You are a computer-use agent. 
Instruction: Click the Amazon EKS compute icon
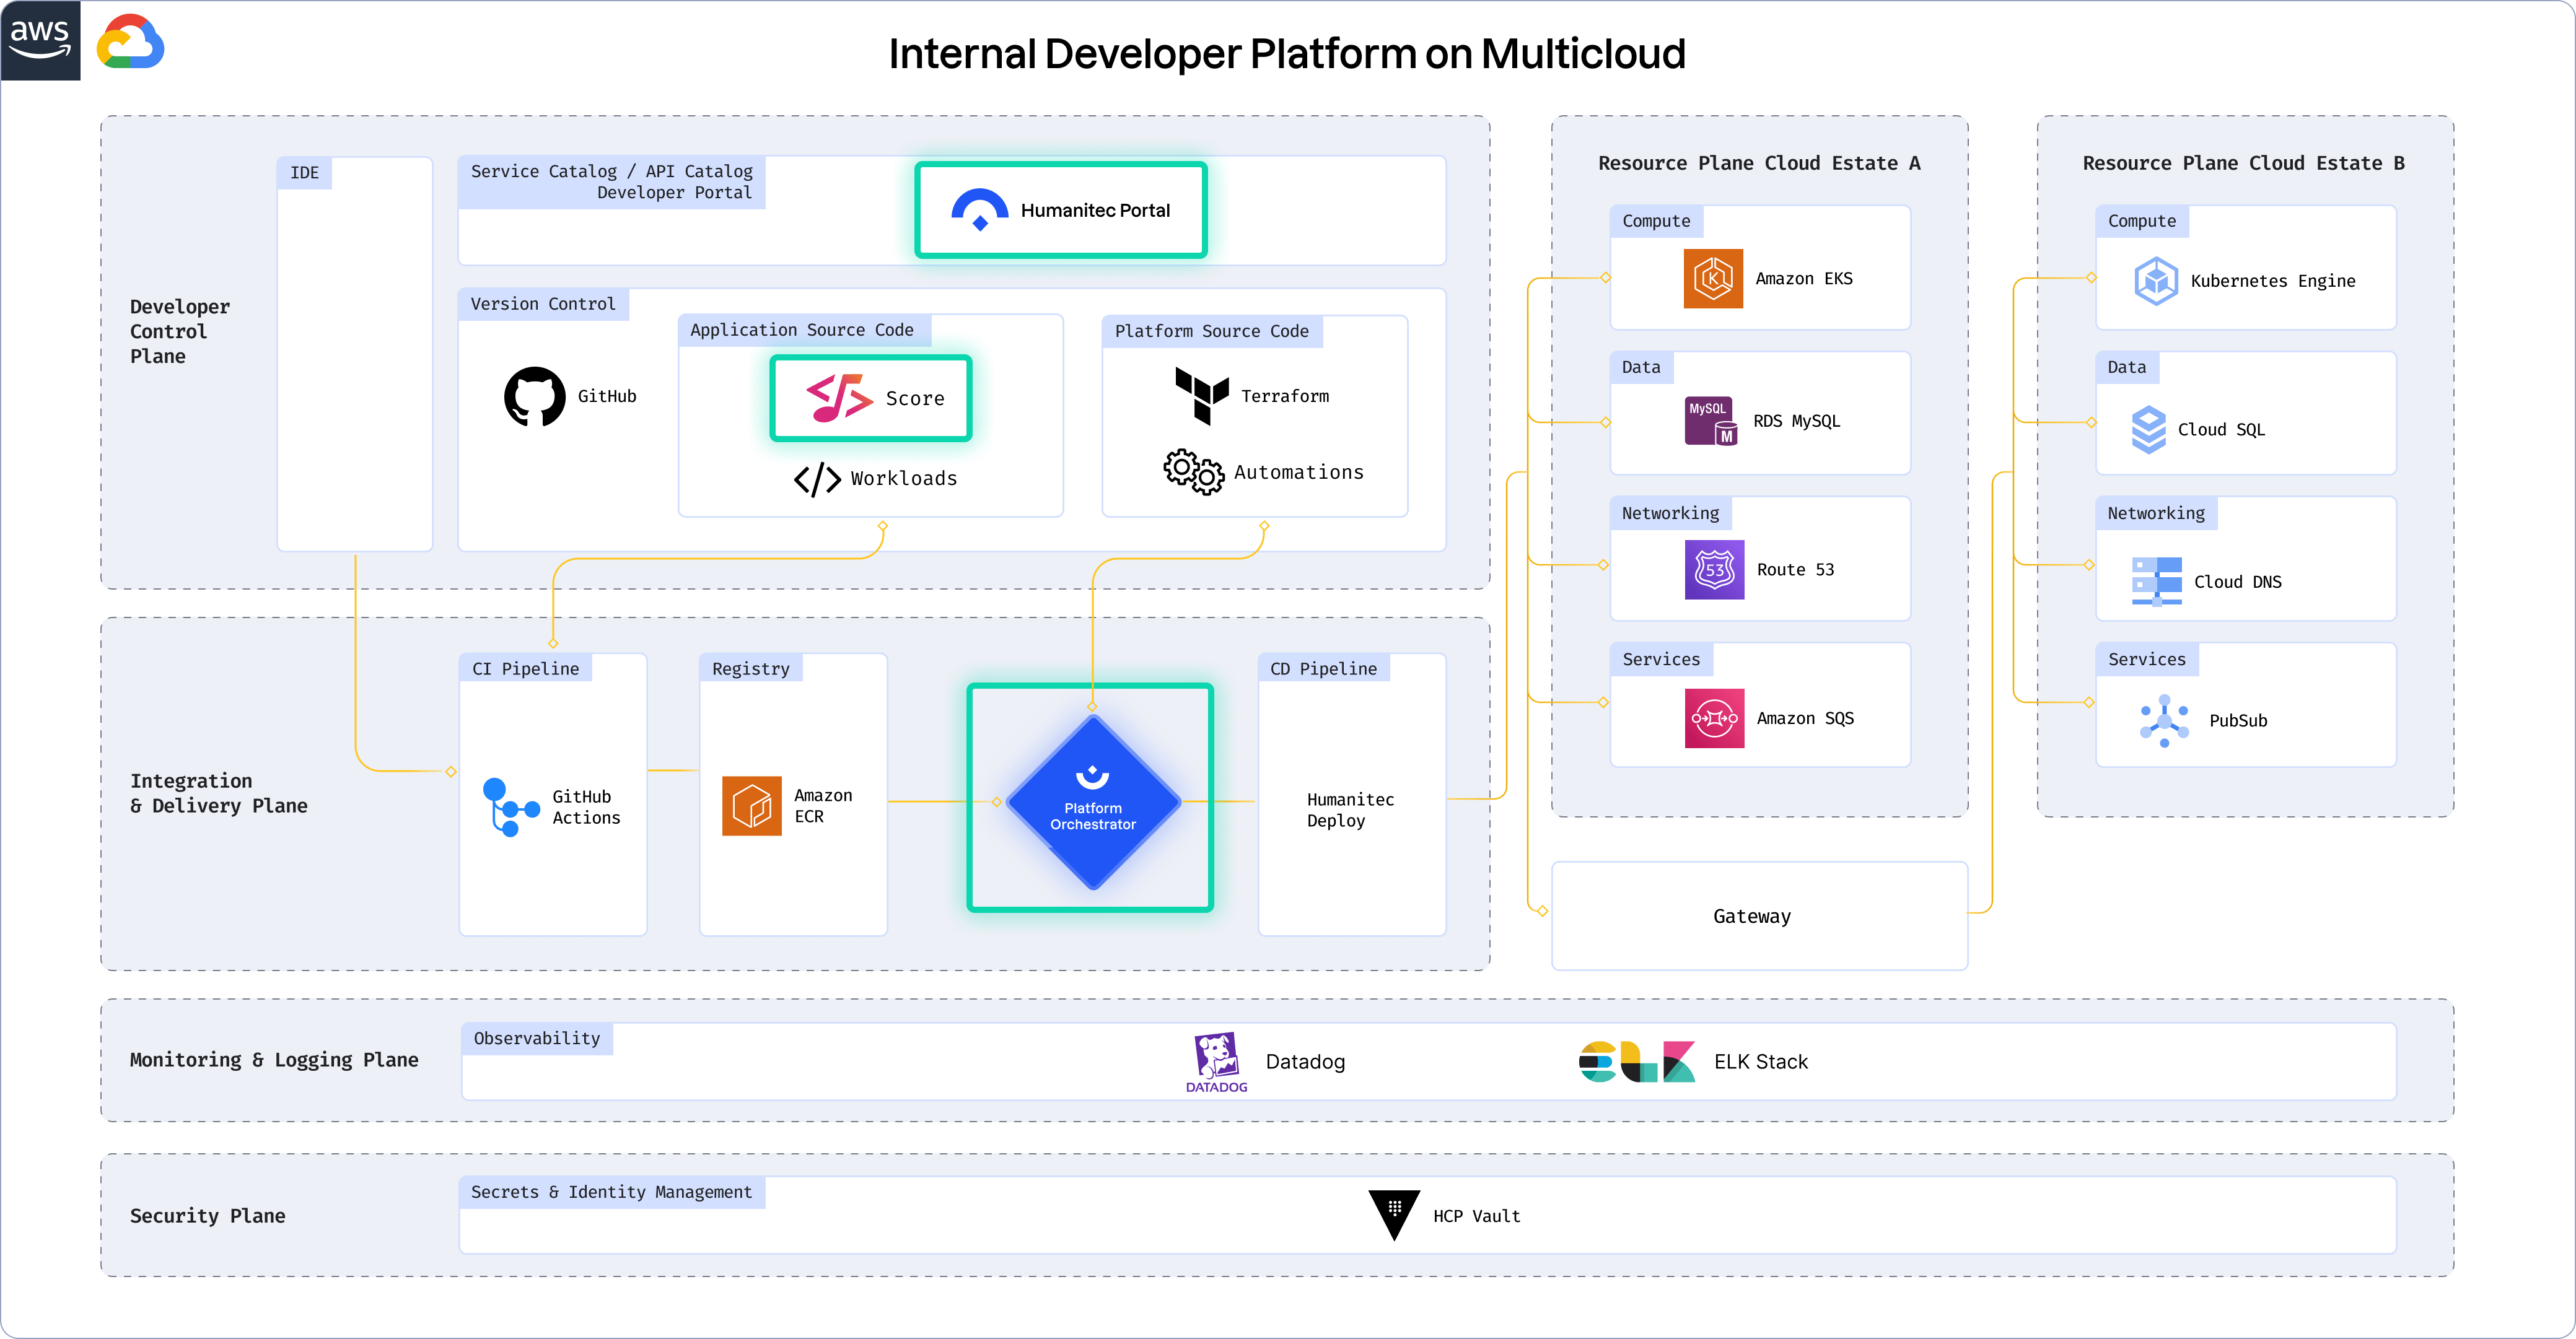point(1715,279)
